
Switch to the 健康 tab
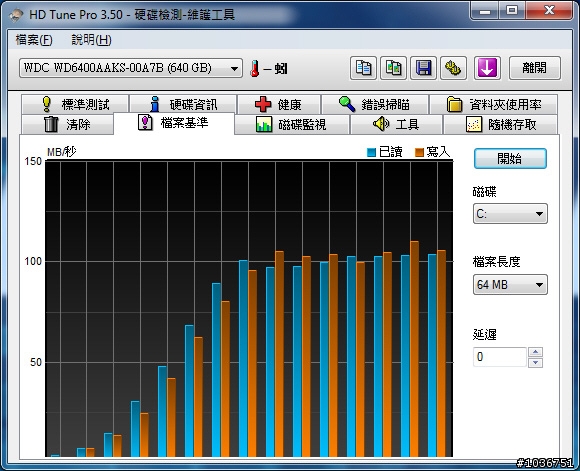point(279,104)
